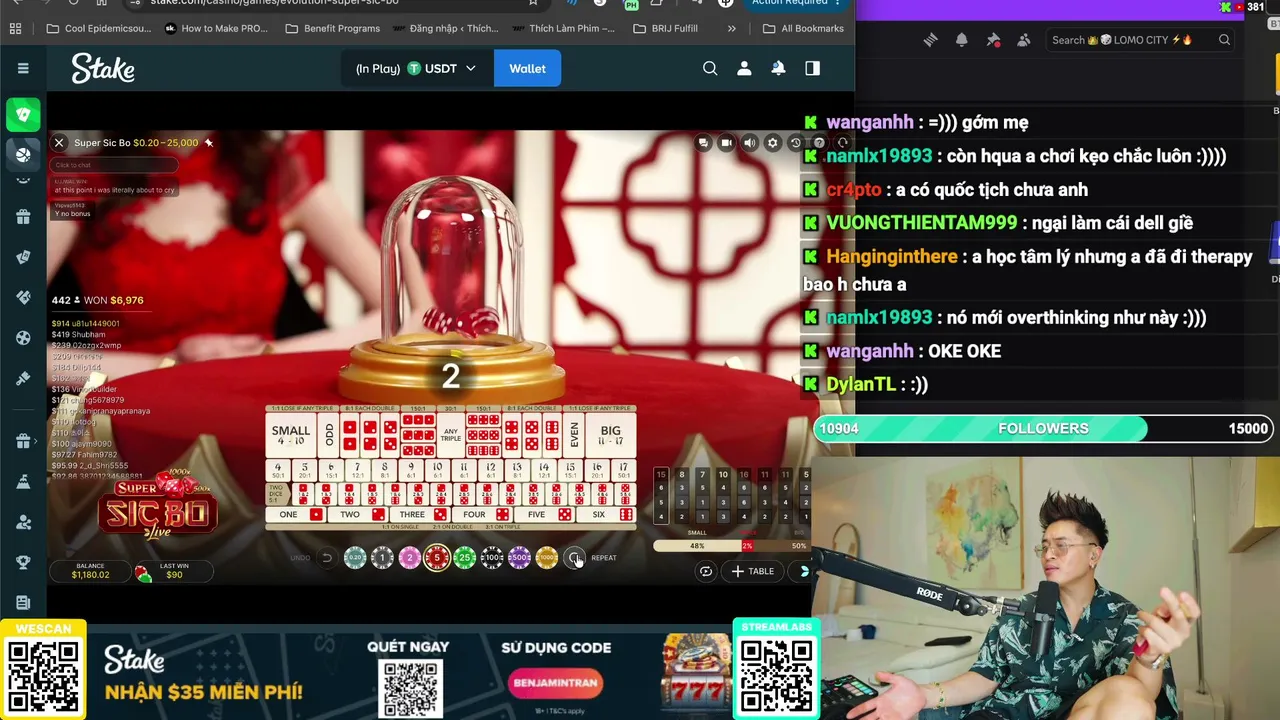Click the Small/Triple/Big statistics bar
Viewport: 1280px width, 720px height.
point(731,546)
